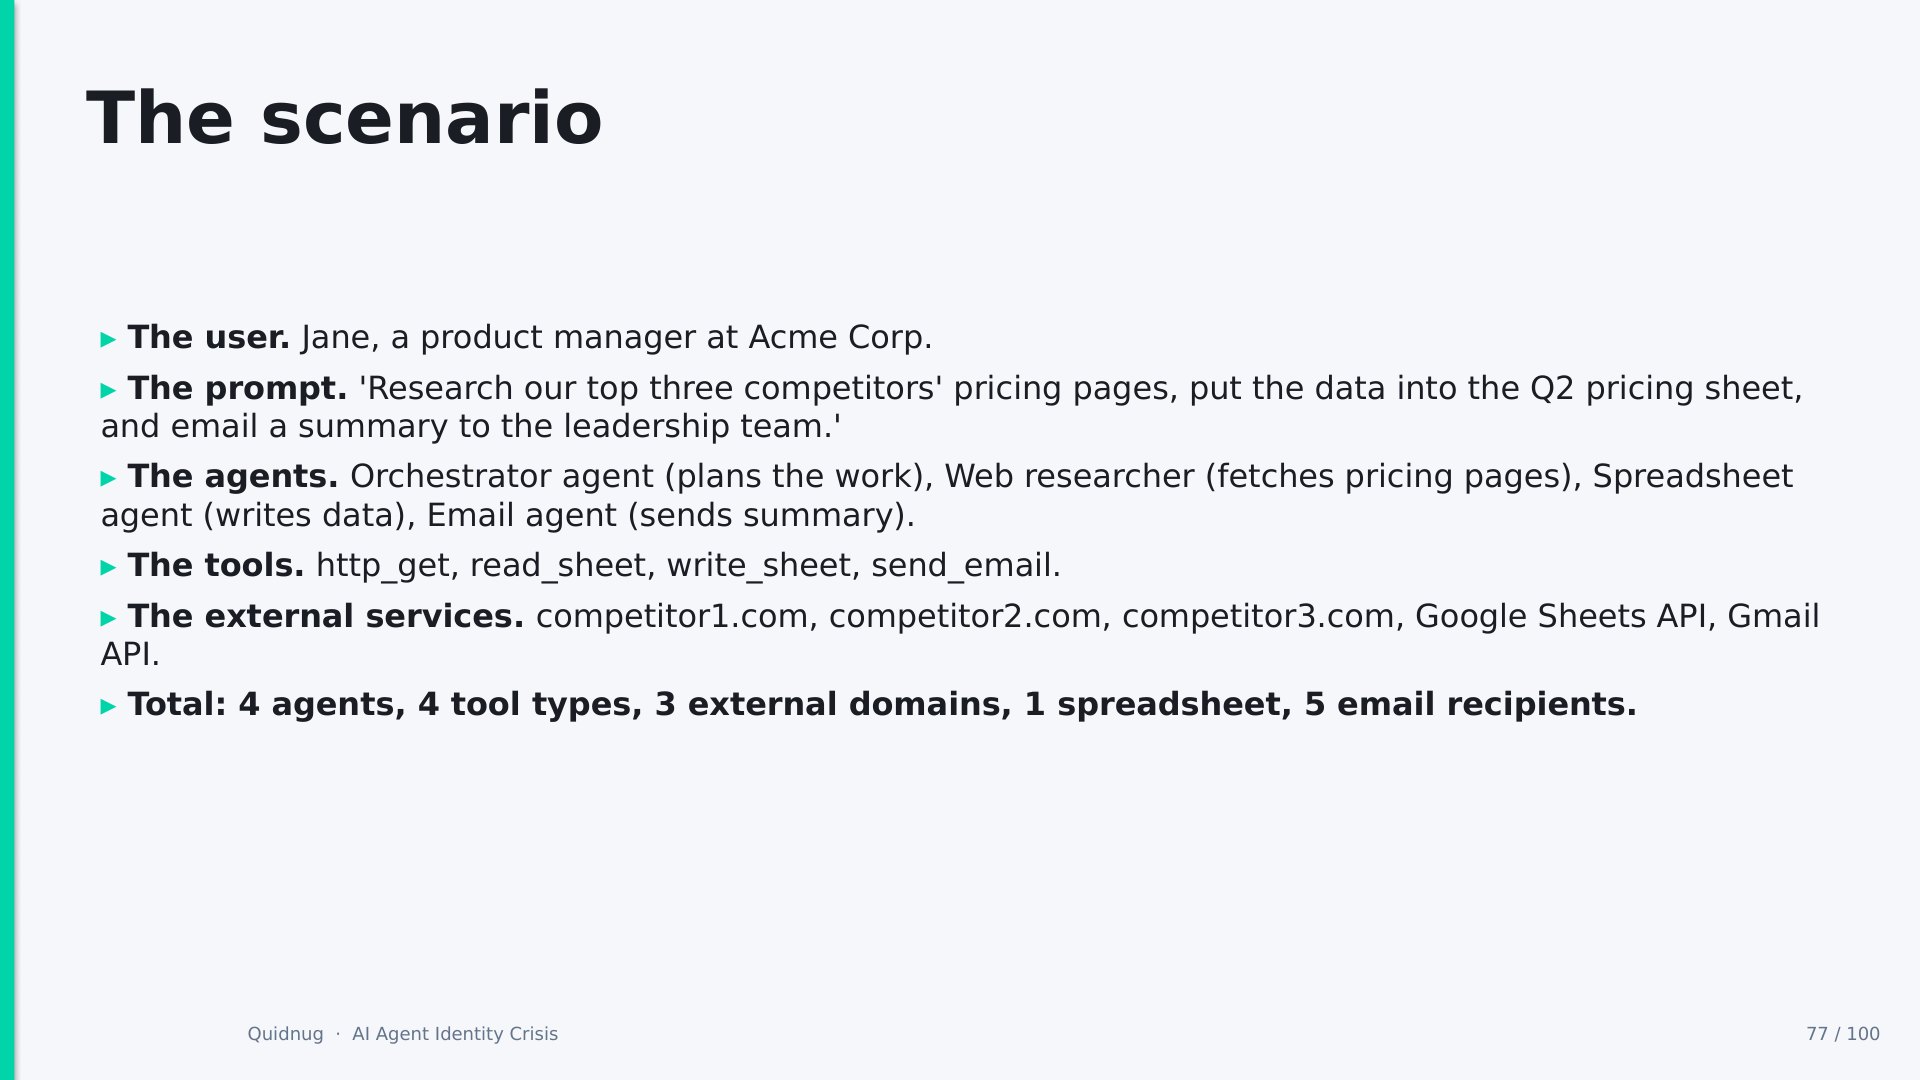
Task: Click the triangle bullet before 'The external services.'
Action: [109, 619]
